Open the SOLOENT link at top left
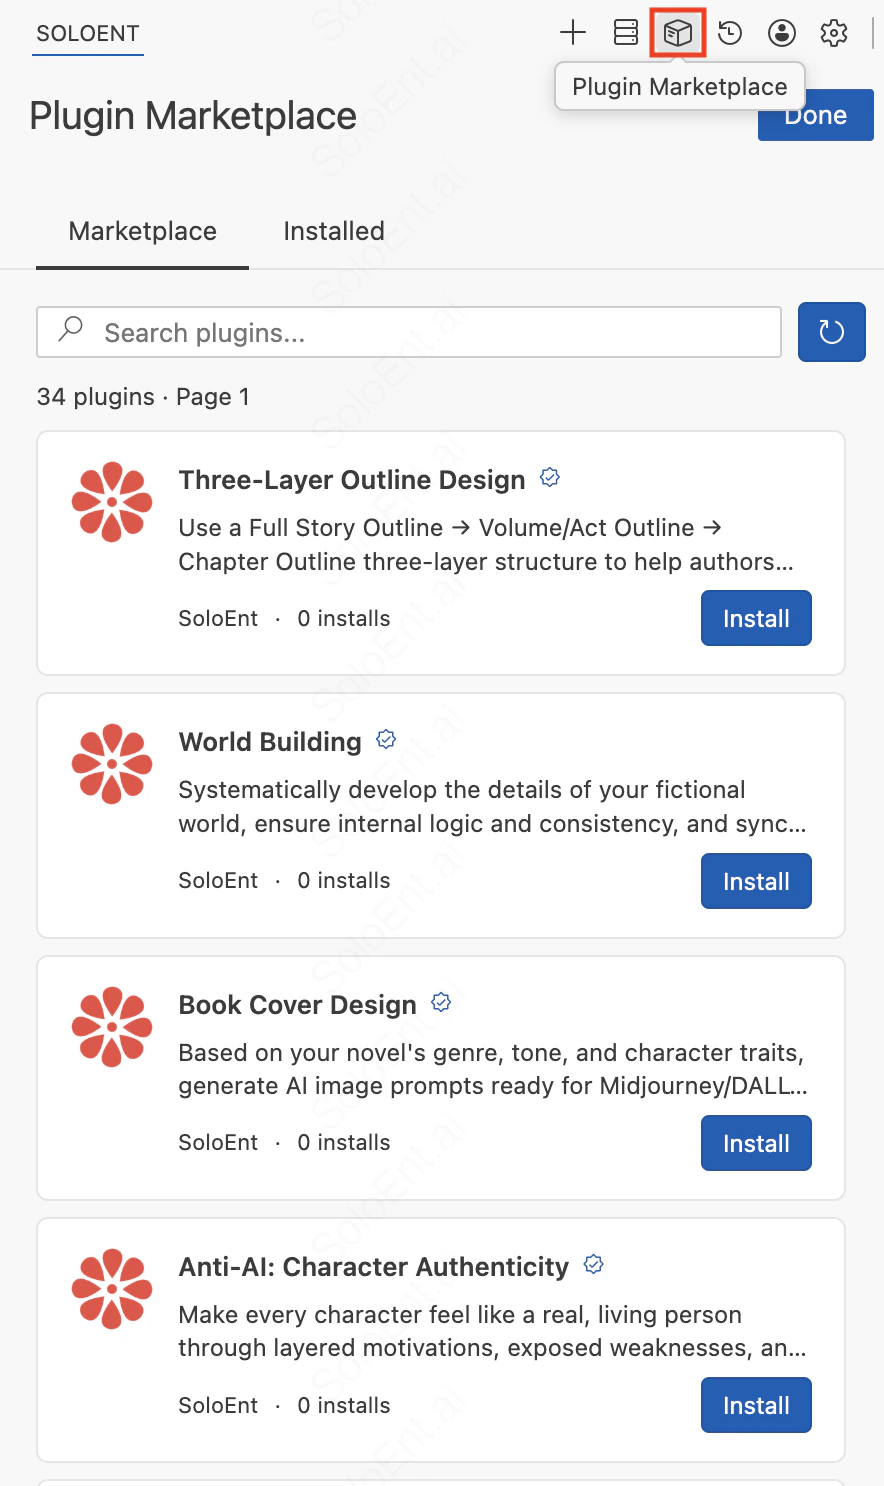Screen dimensions: 884x1486 pos(87,33)
